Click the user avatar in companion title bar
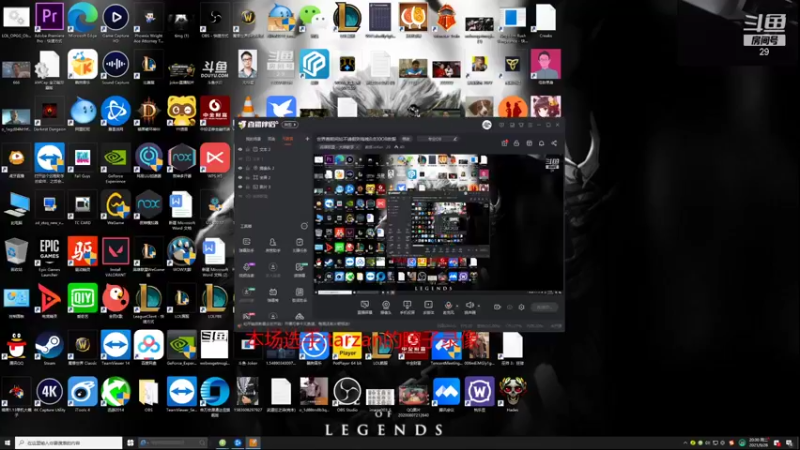Screen dimensions: 800x450 click(x=487, y=124)
